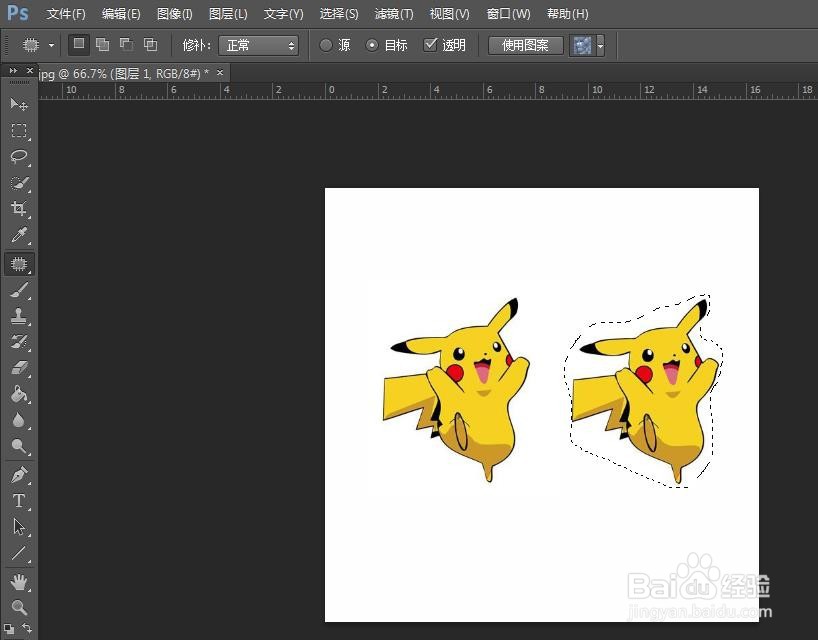818x640 pixels.
Task: Select the Hand tool
Action: coord(19,582)
